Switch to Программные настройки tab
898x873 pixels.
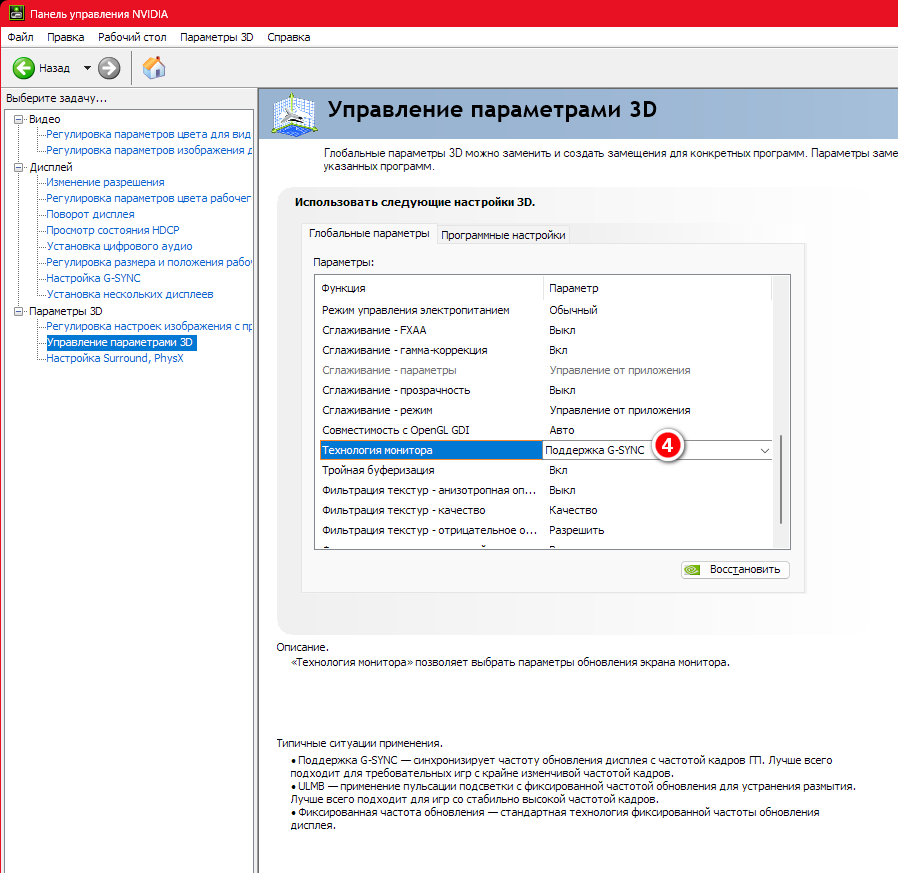pyautogui.click(x=503, y=235)
